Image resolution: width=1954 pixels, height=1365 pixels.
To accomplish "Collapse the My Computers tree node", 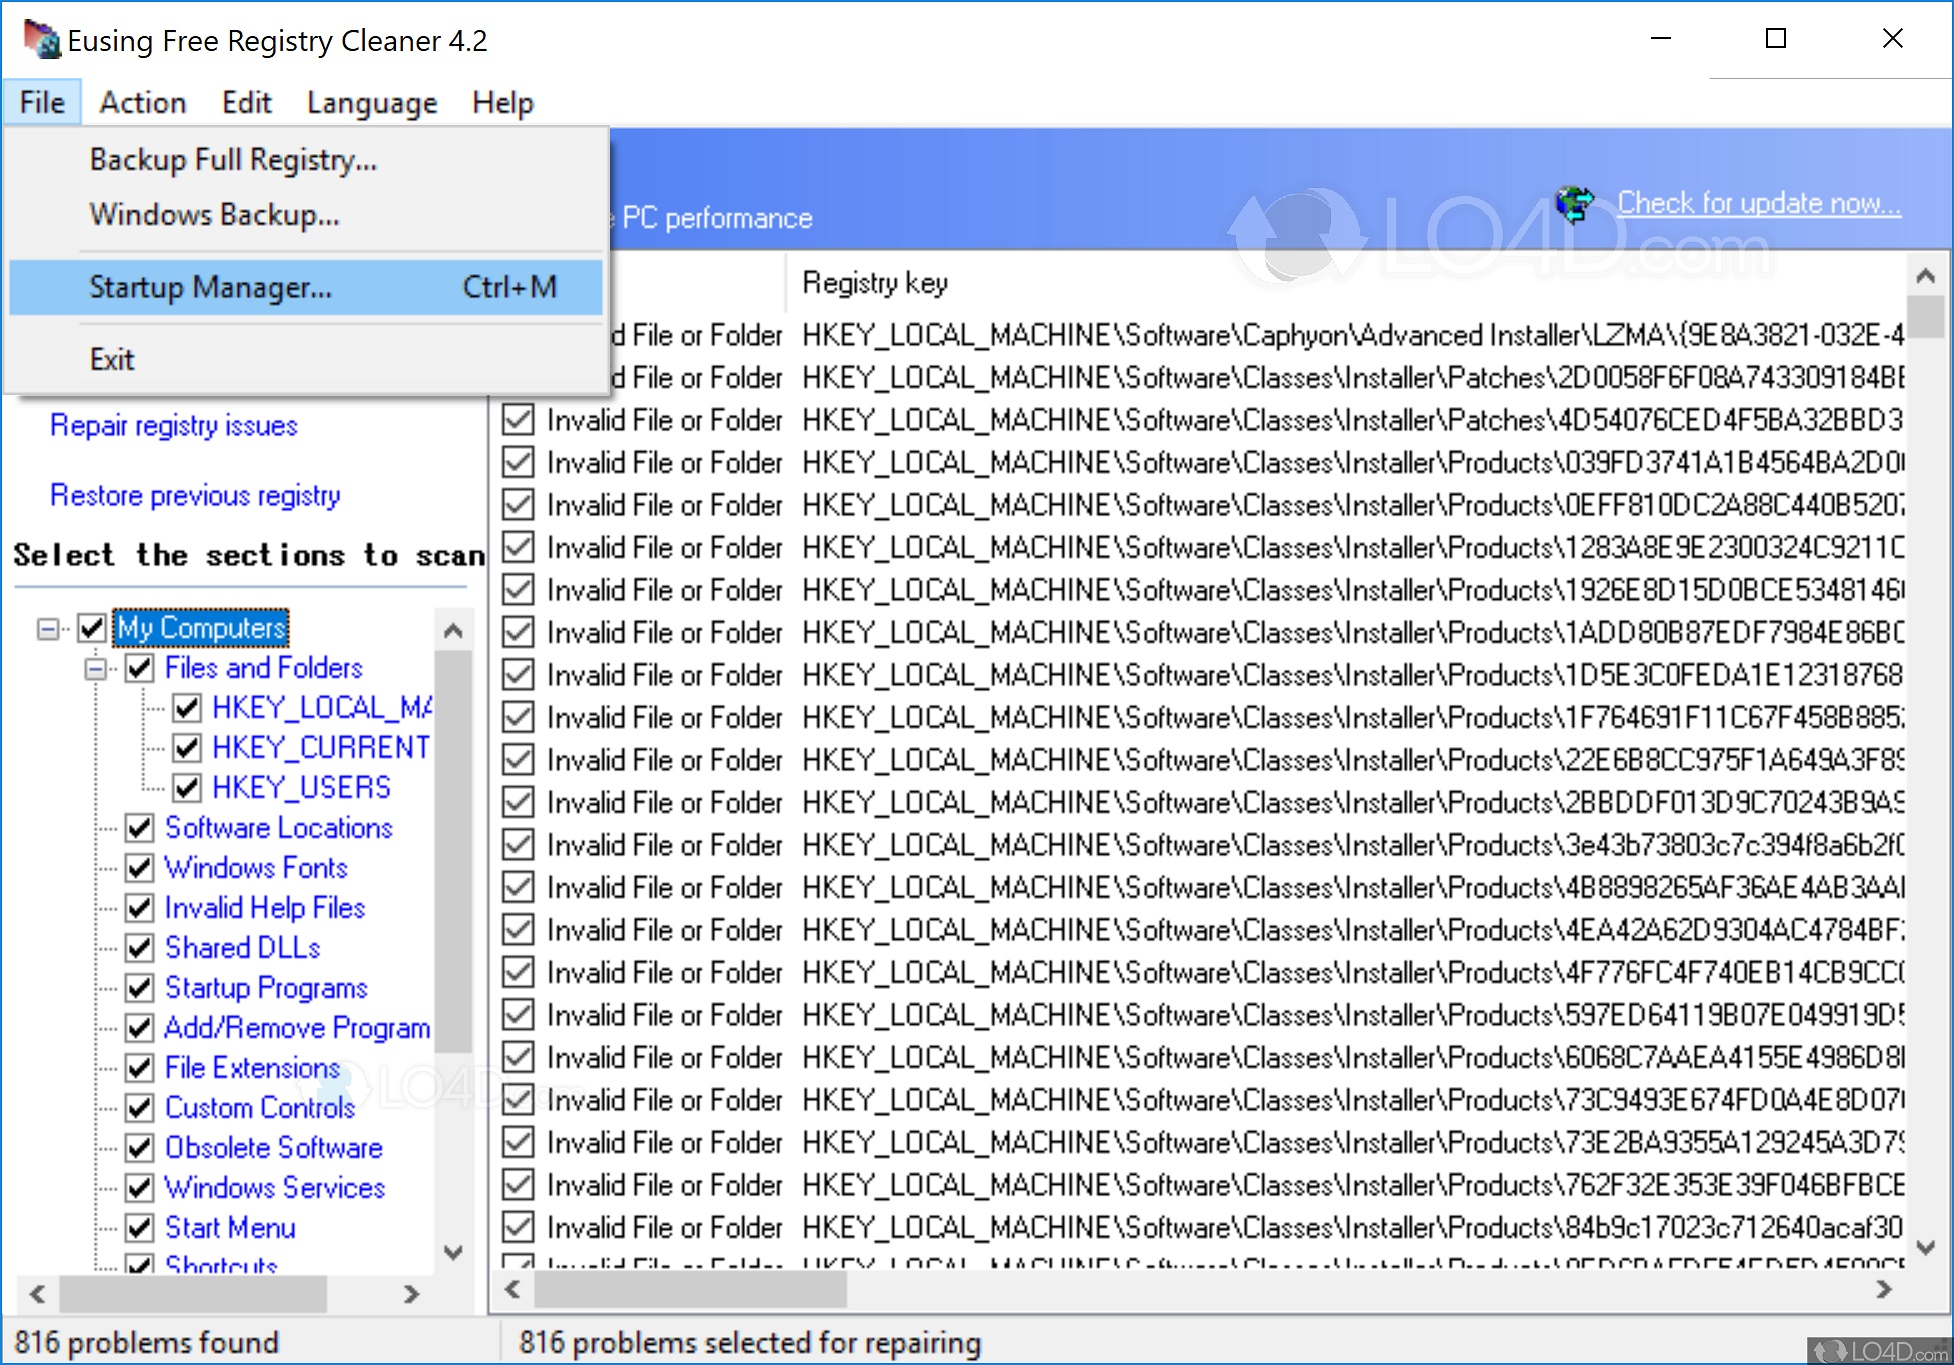I will click(47, 629).
